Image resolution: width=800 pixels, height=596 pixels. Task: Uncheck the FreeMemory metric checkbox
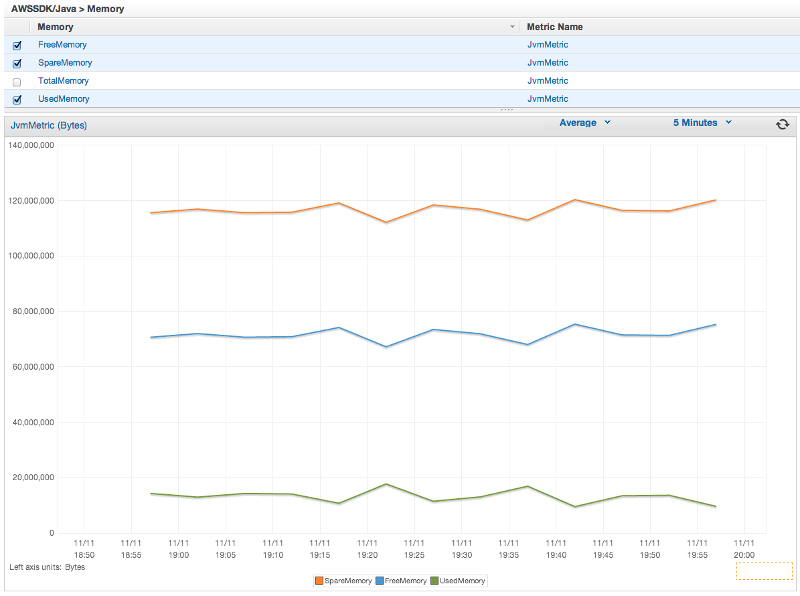[17, 45]
